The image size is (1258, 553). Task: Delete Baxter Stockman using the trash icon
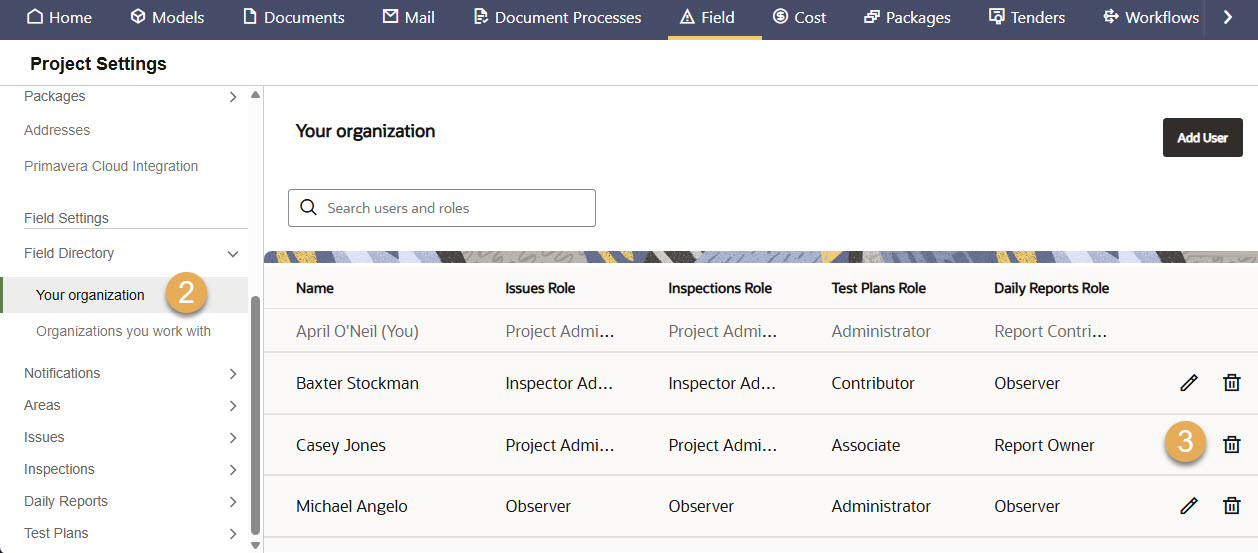(x=1232, y=383)
